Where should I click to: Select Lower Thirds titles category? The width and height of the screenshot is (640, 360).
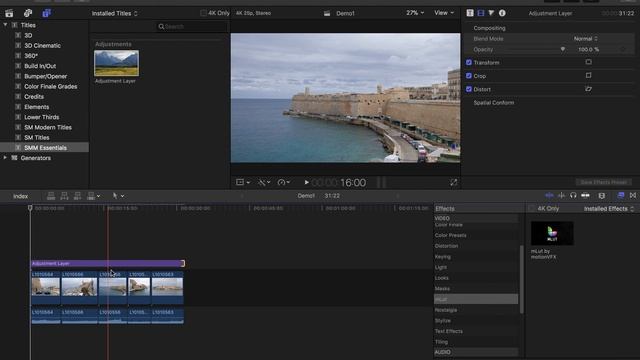(x=42, y=117)
